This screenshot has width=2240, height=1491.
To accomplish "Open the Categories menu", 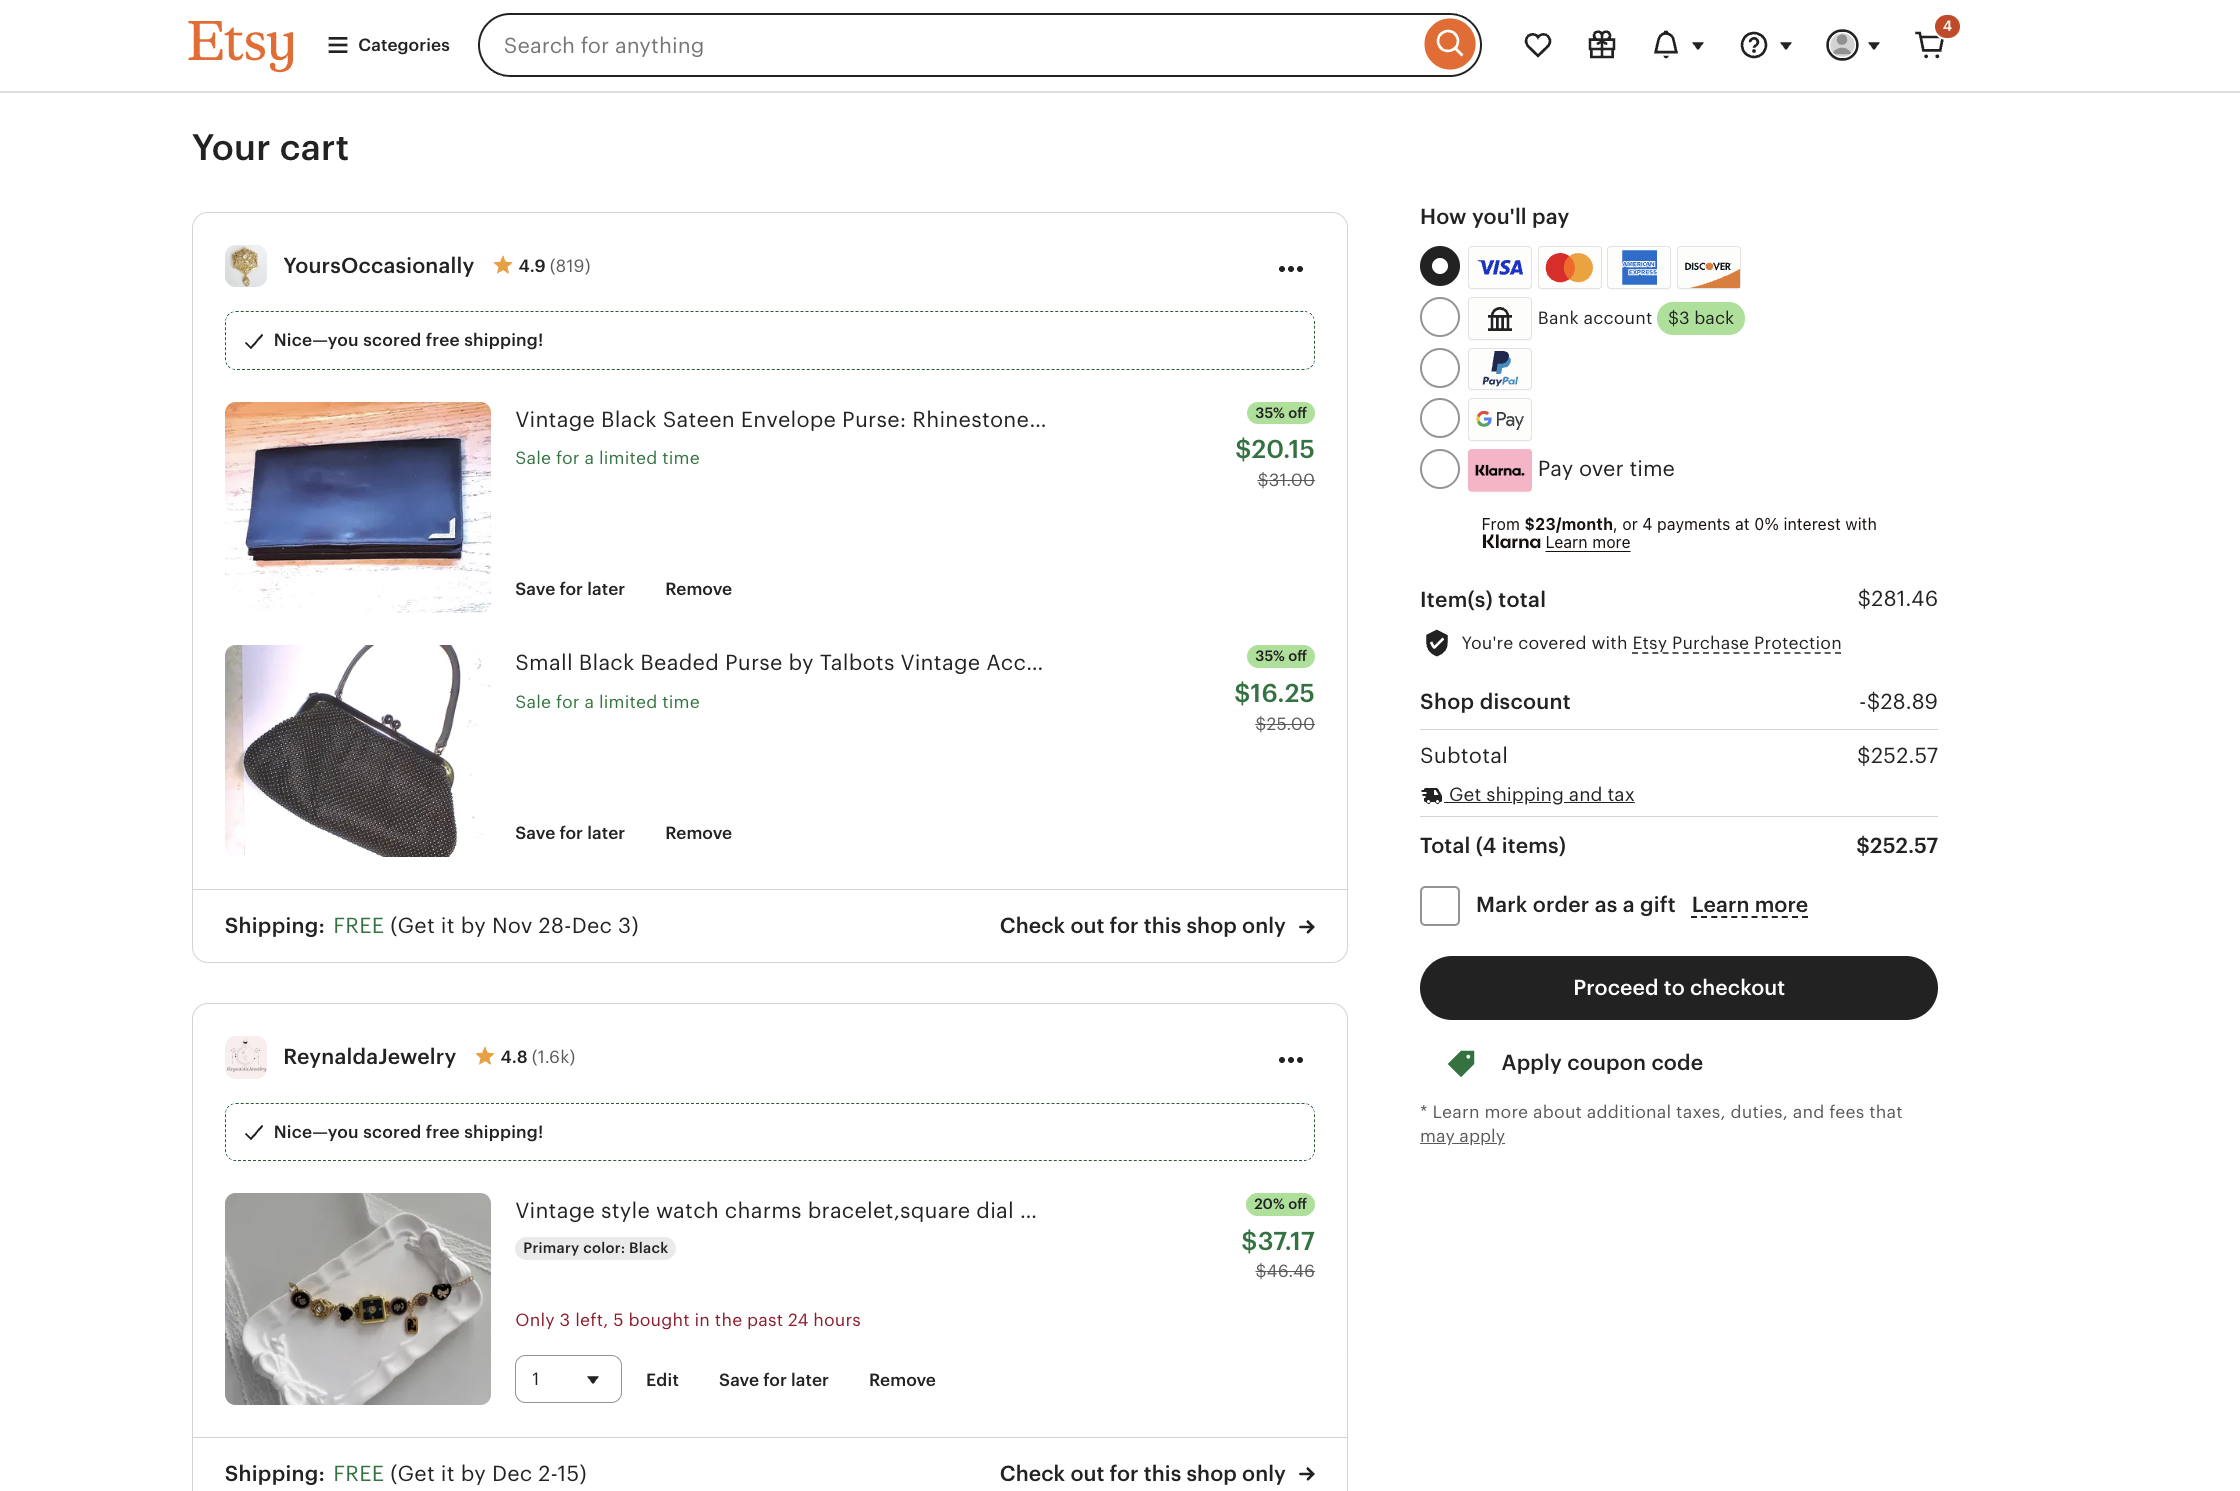I will pos(389,45).
